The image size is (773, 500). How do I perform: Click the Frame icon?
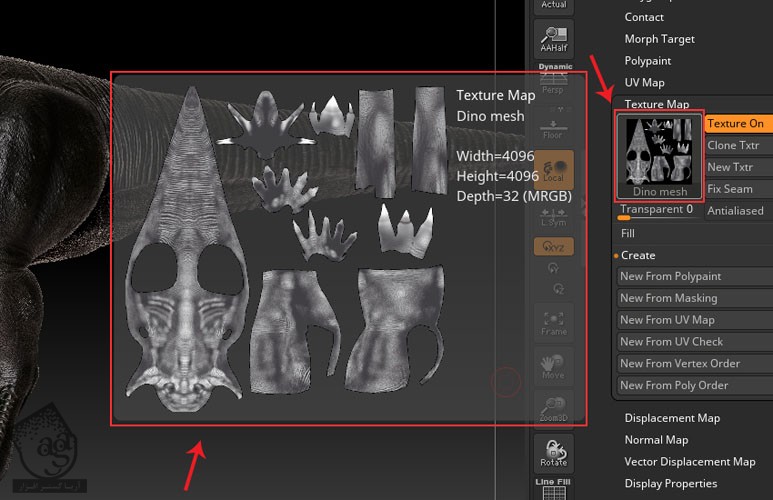pyautogui.click(x=554, y=321)
